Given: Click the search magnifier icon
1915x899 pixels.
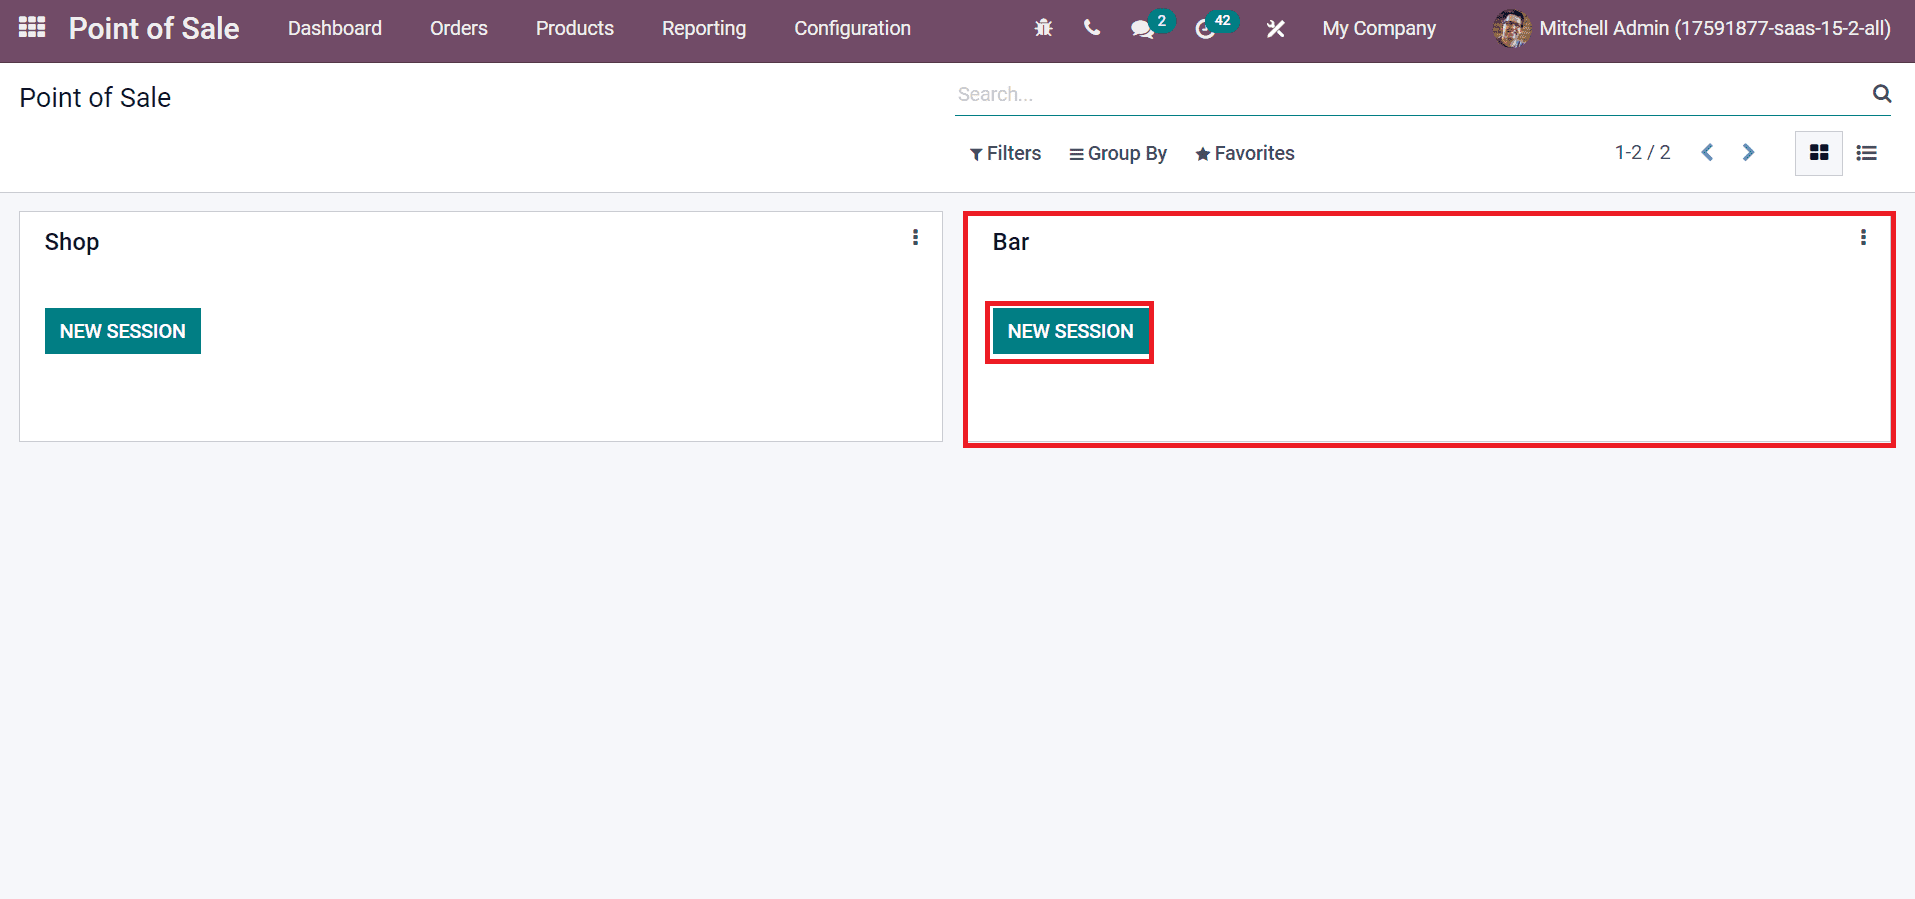Looking at the screenshot, I should [1881, 94].
